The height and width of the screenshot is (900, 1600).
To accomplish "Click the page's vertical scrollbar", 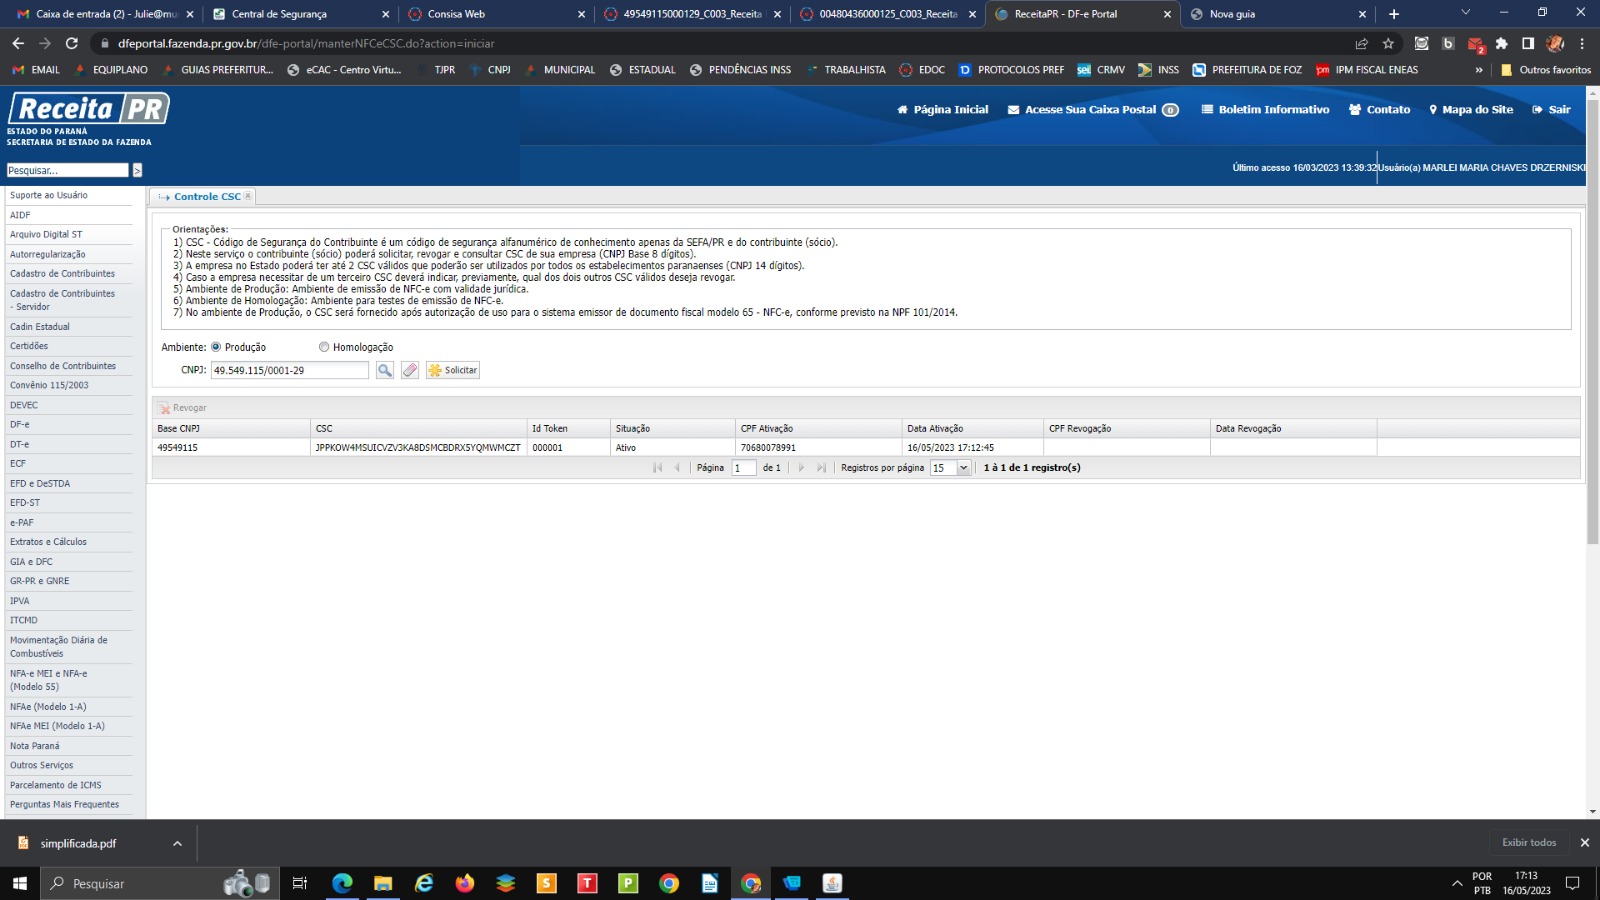I will [x=1593, y=400].
